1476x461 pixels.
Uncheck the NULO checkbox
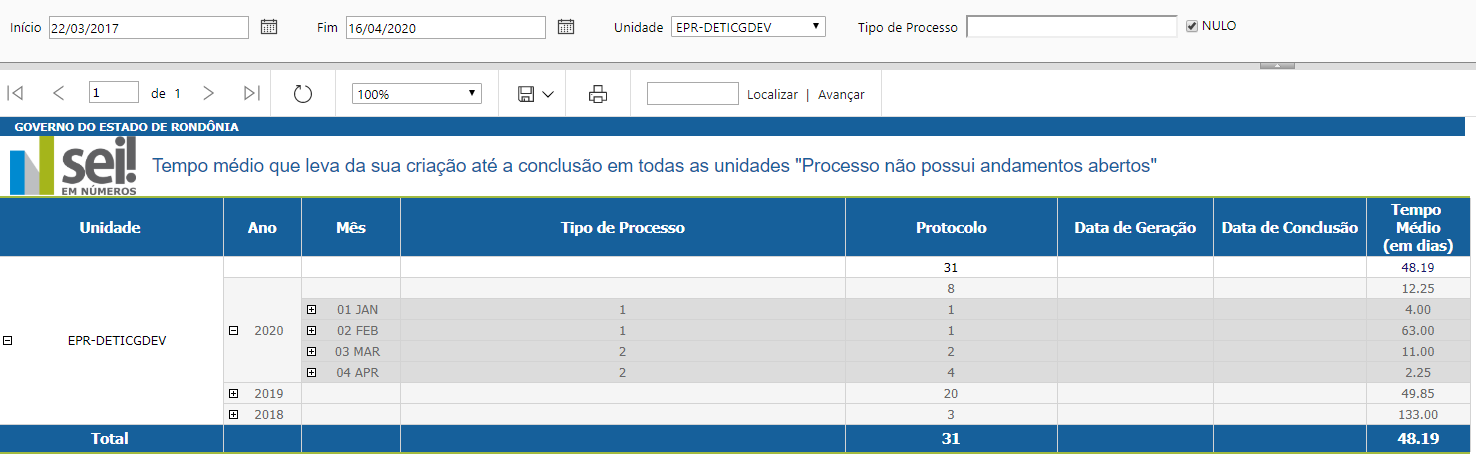click(1191, 26)
